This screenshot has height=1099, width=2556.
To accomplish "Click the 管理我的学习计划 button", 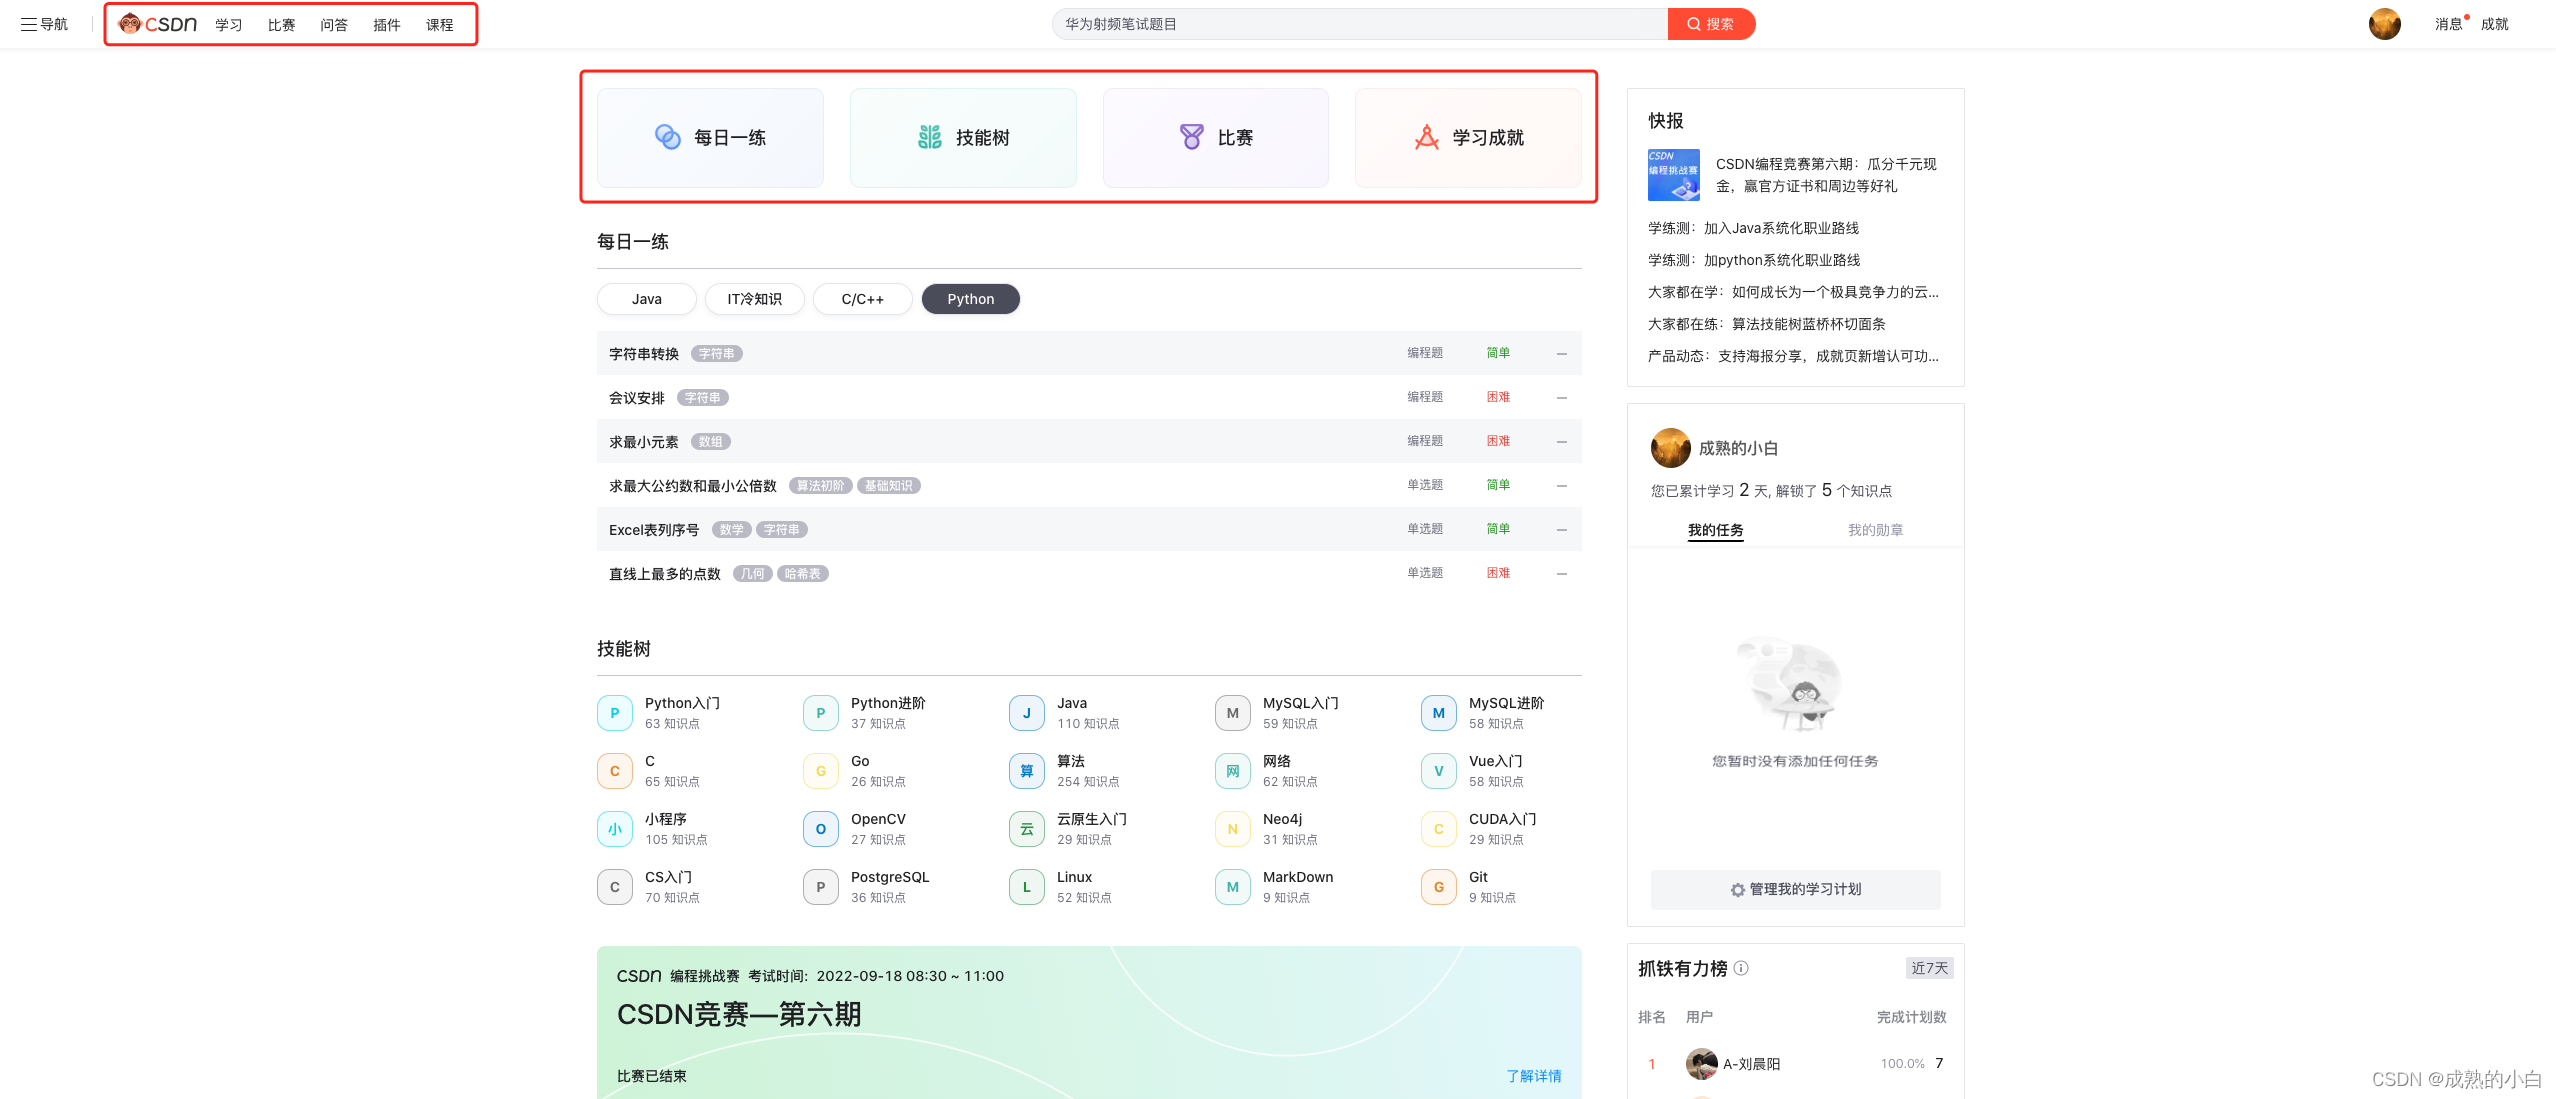I will (1795, 889).
